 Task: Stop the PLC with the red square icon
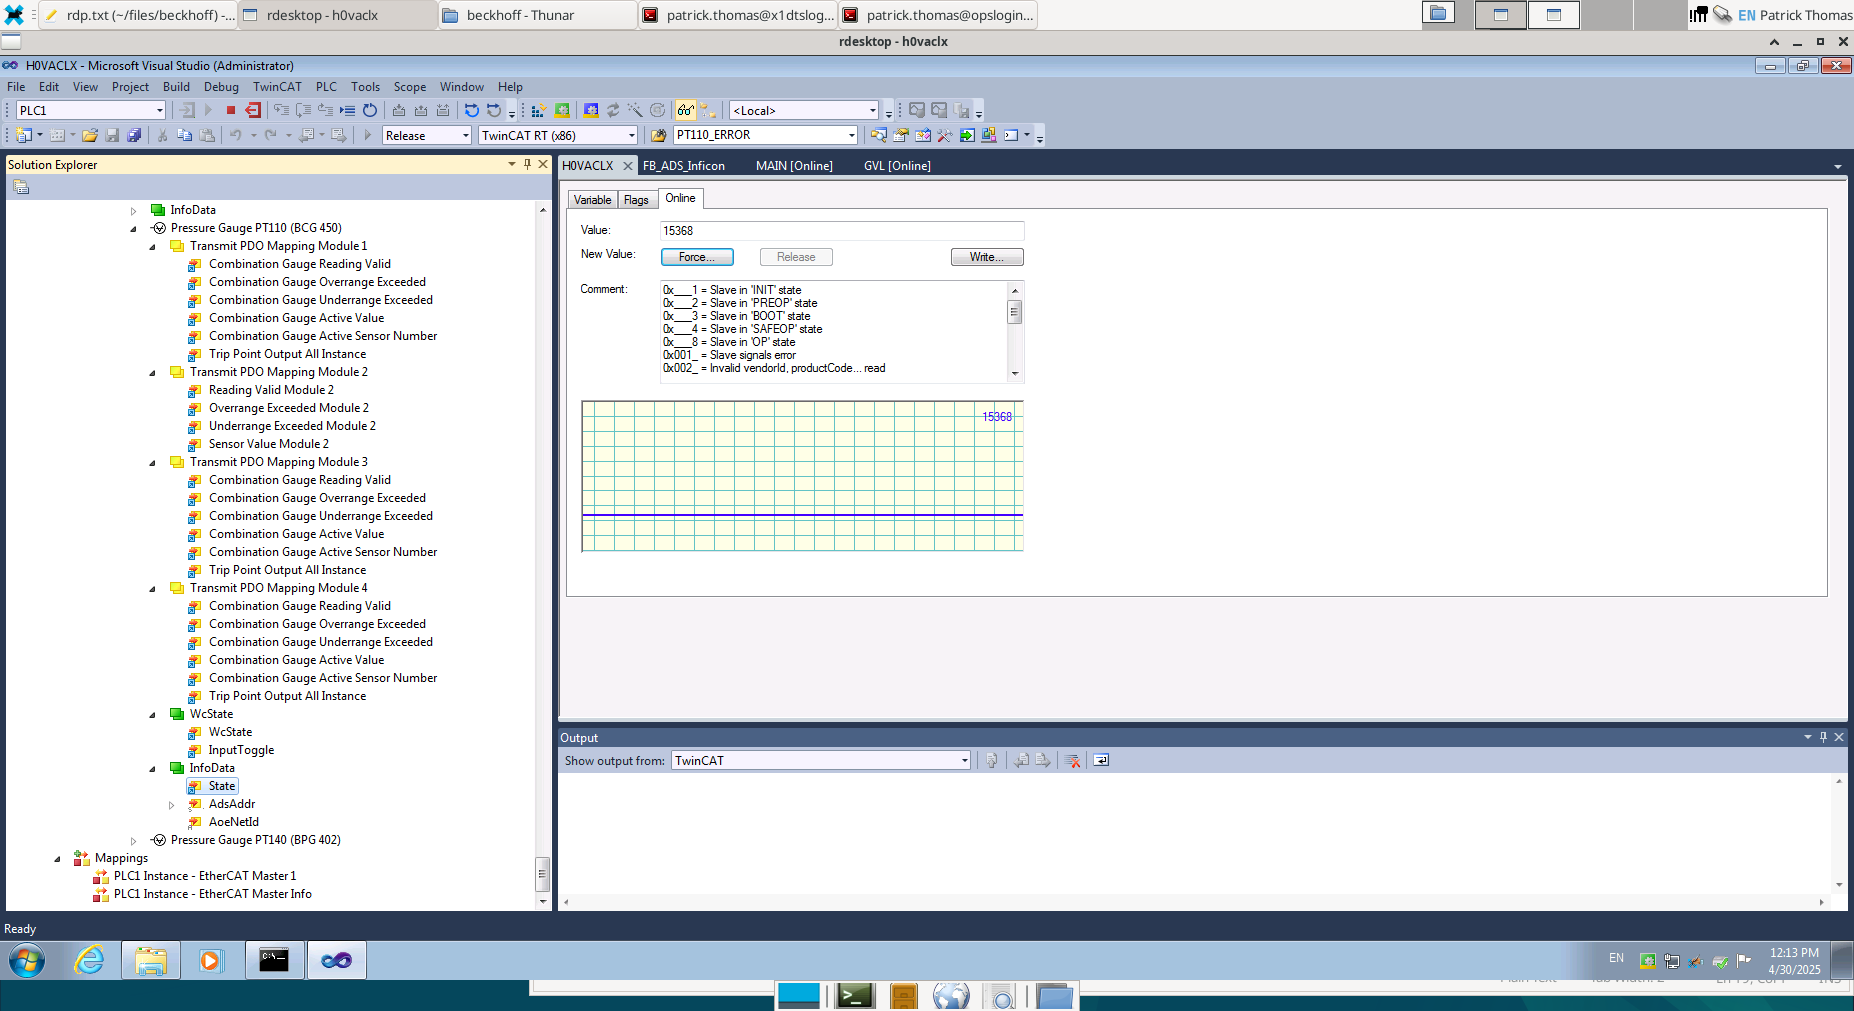(231, 111)
